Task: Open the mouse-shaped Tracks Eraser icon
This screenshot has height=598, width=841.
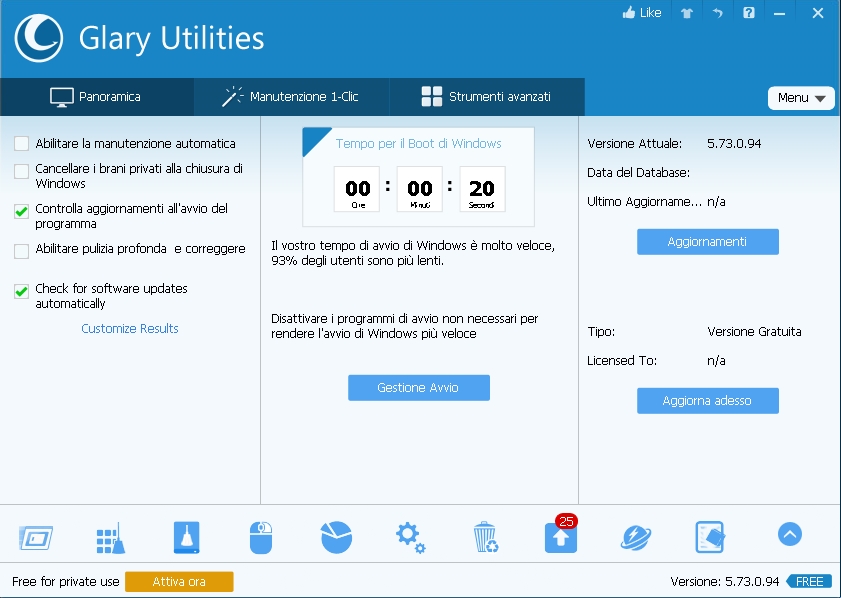Action: (261, 537)
